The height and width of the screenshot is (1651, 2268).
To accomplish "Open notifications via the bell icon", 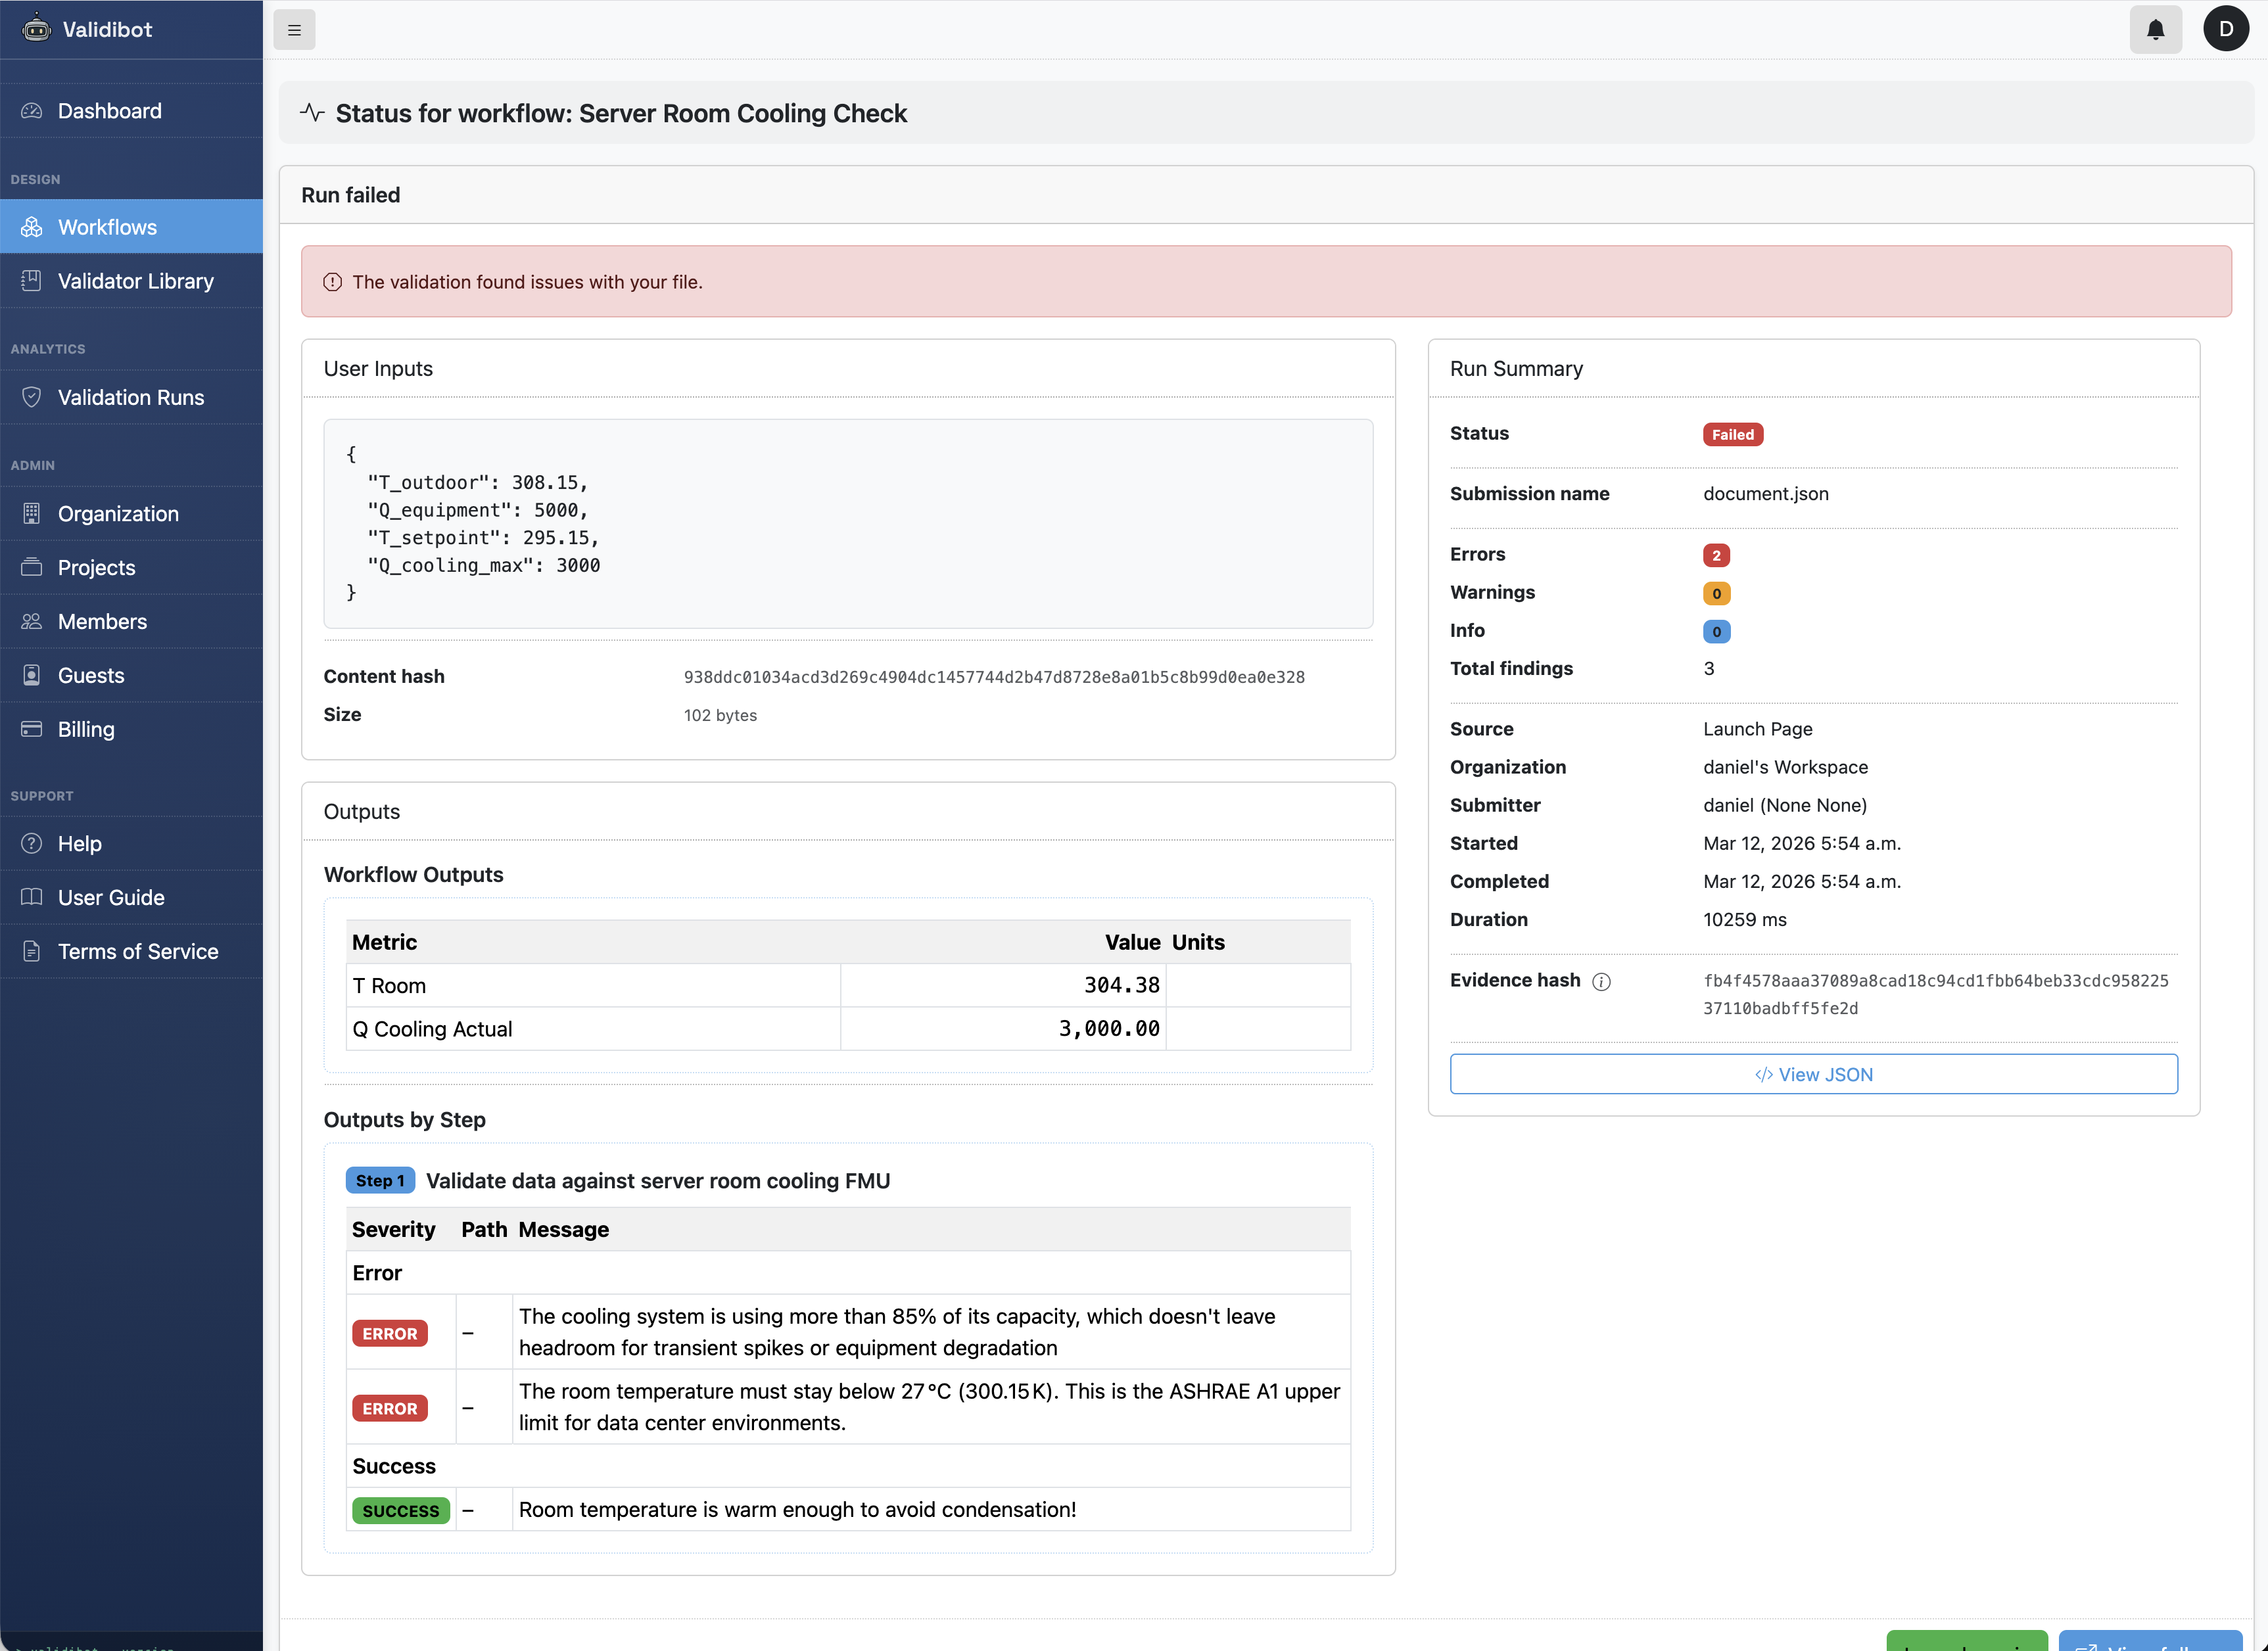I will pos(2155,29).
